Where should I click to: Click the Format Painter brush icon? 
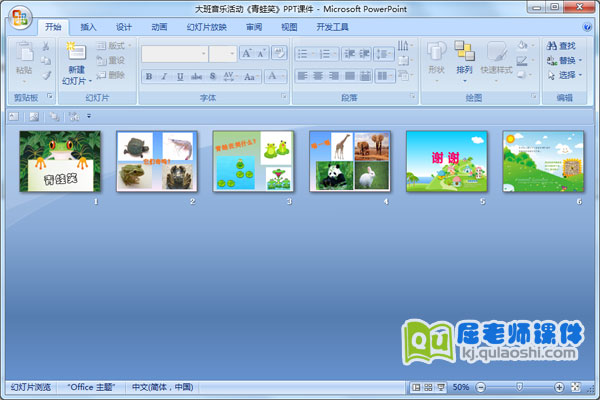coord(46,75)
